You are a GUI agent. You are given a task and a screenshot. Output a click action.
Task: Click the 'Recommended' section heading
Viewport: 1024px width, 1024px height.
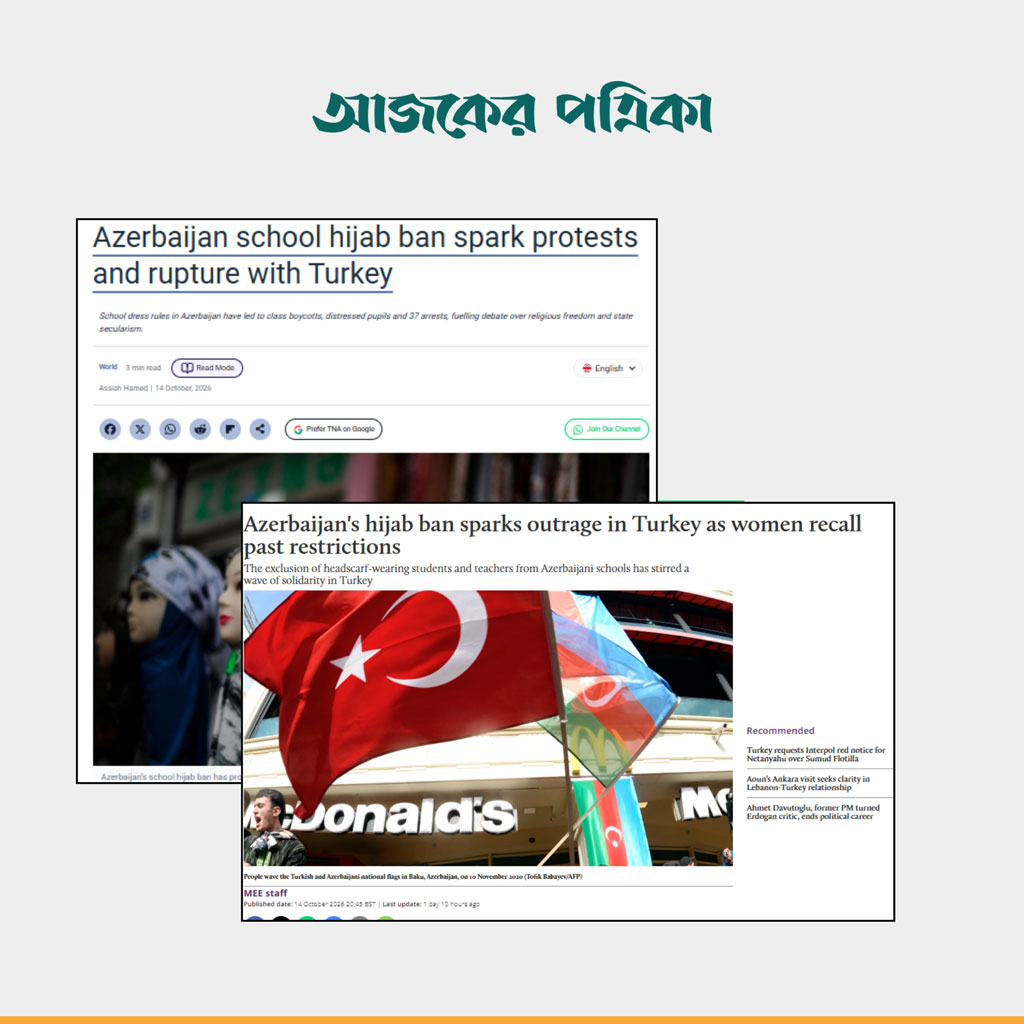pyautogui.click(x=780, y=731)
